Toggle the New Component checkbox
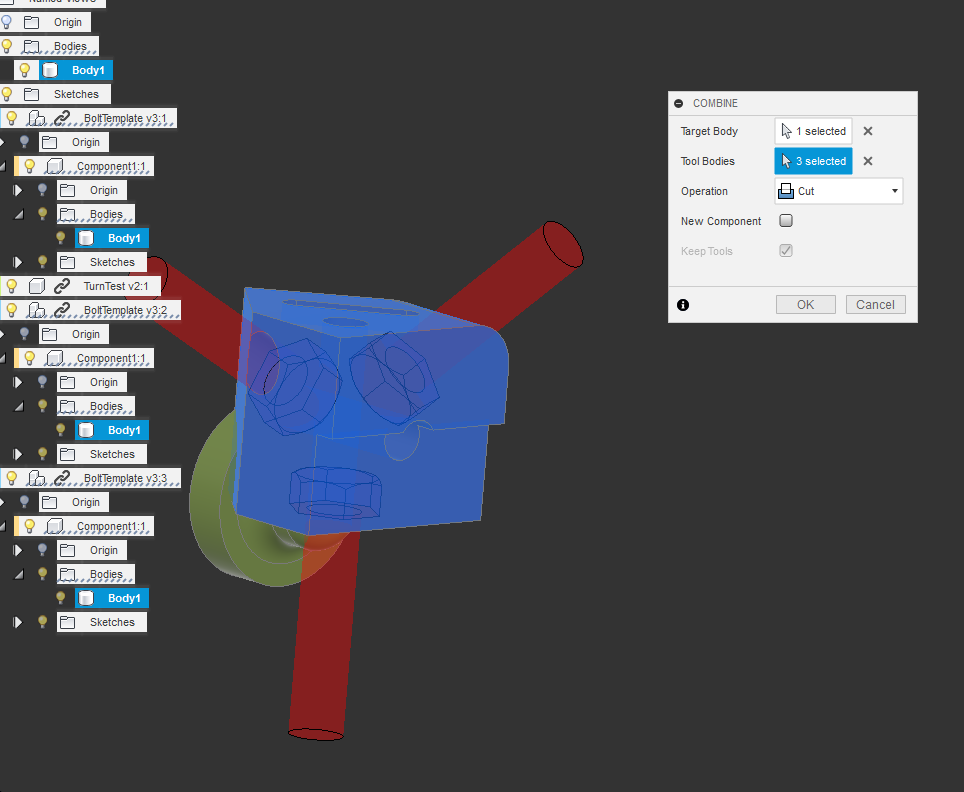This screenshot has width=964, height=792. (x=786, y=221)
